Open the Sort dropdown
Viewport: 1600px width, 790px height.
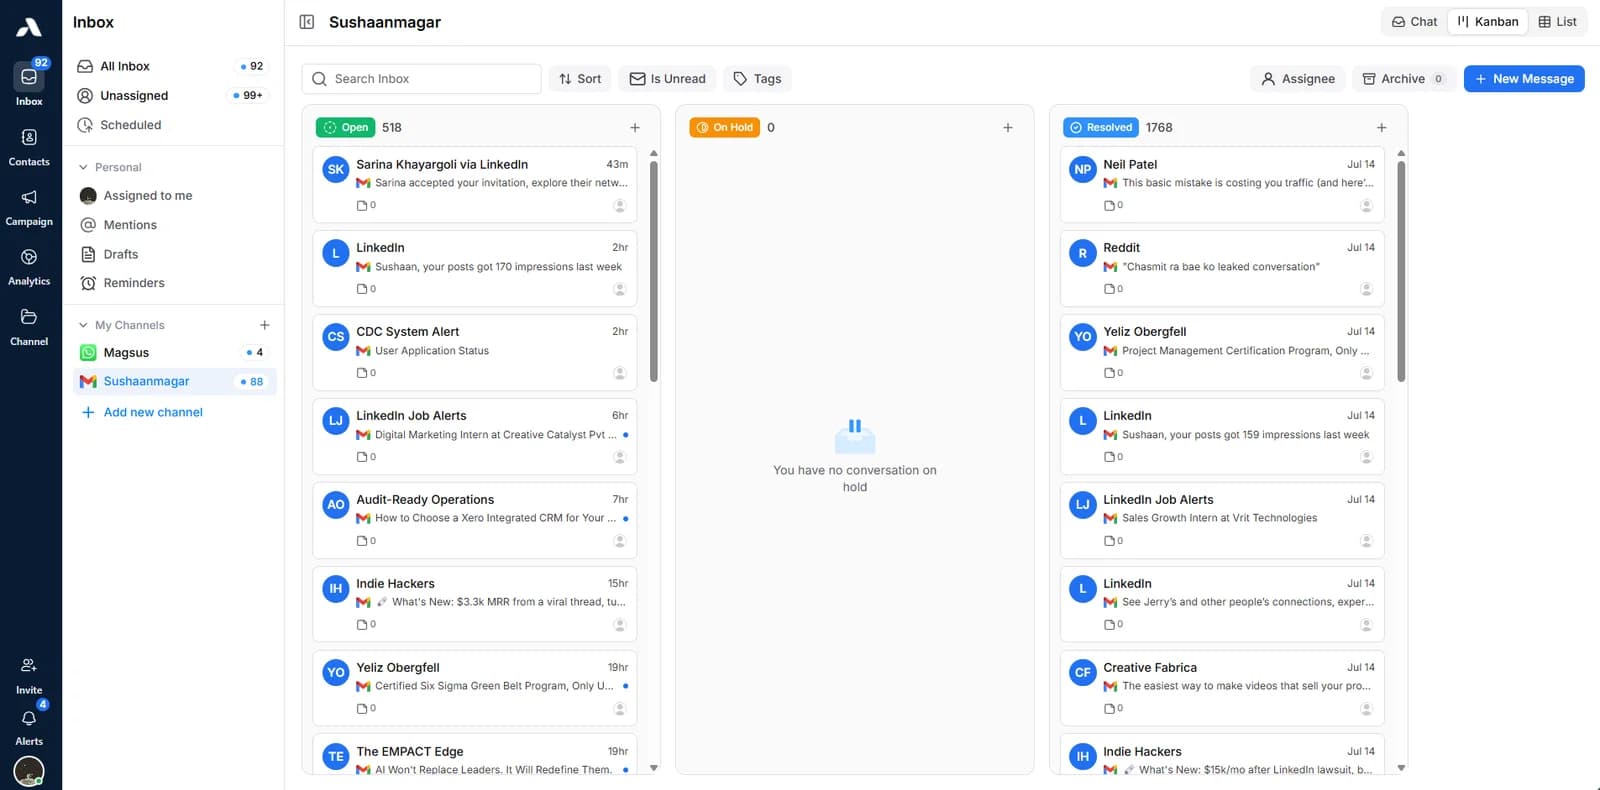coord(580,79)
